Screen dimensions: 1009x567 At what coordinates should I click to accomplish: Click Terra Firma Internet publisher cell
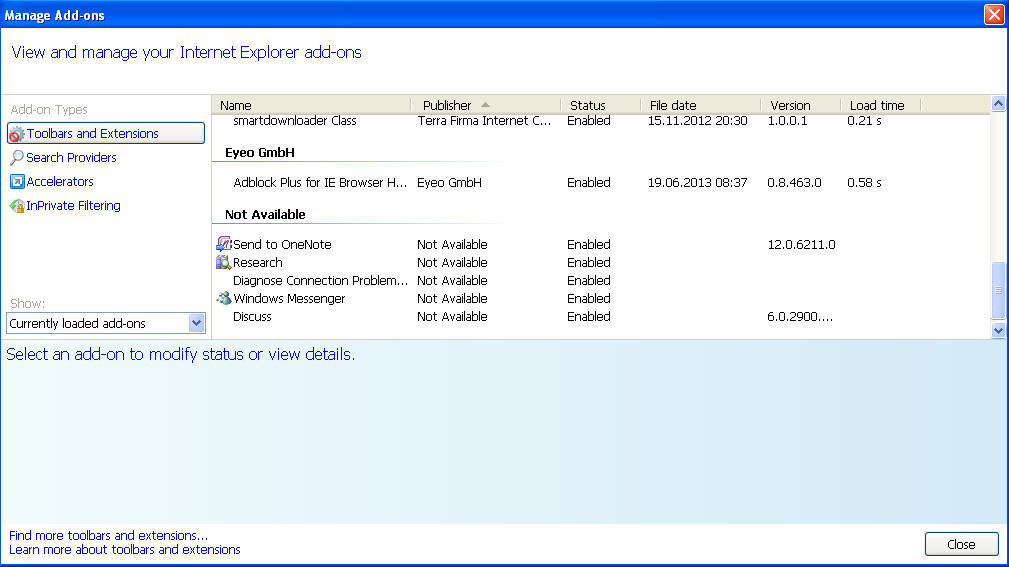[x=484, y=120]
